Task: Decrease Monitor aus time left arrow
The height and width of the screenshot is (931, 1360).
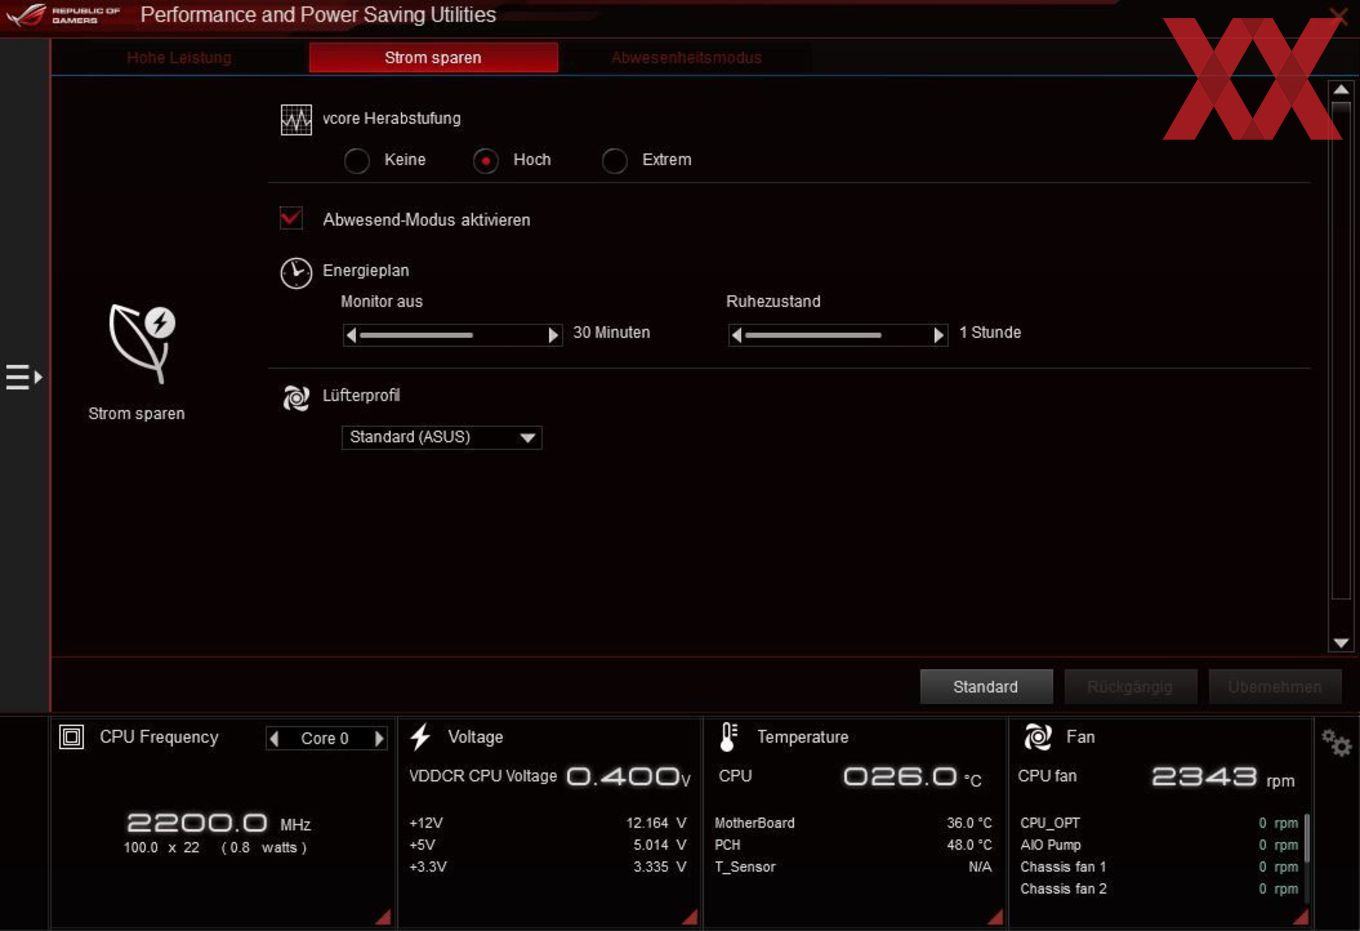Action: tap(350, 335)
